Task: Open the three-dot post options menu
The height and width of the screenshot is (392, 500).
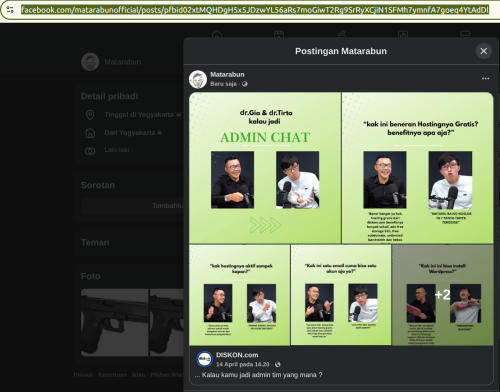Action: tap(485, 79)
